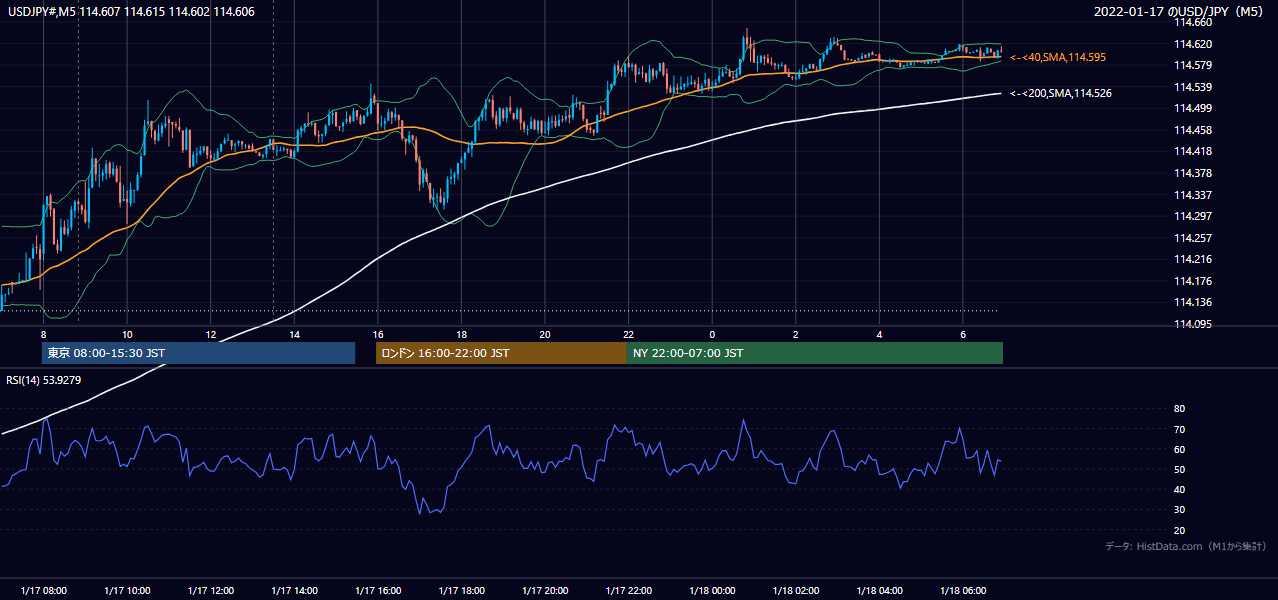This screenshot has width=1278, height=600.
Task: Click the 40 SMA 114.595 orange label
Action: 1058,58
